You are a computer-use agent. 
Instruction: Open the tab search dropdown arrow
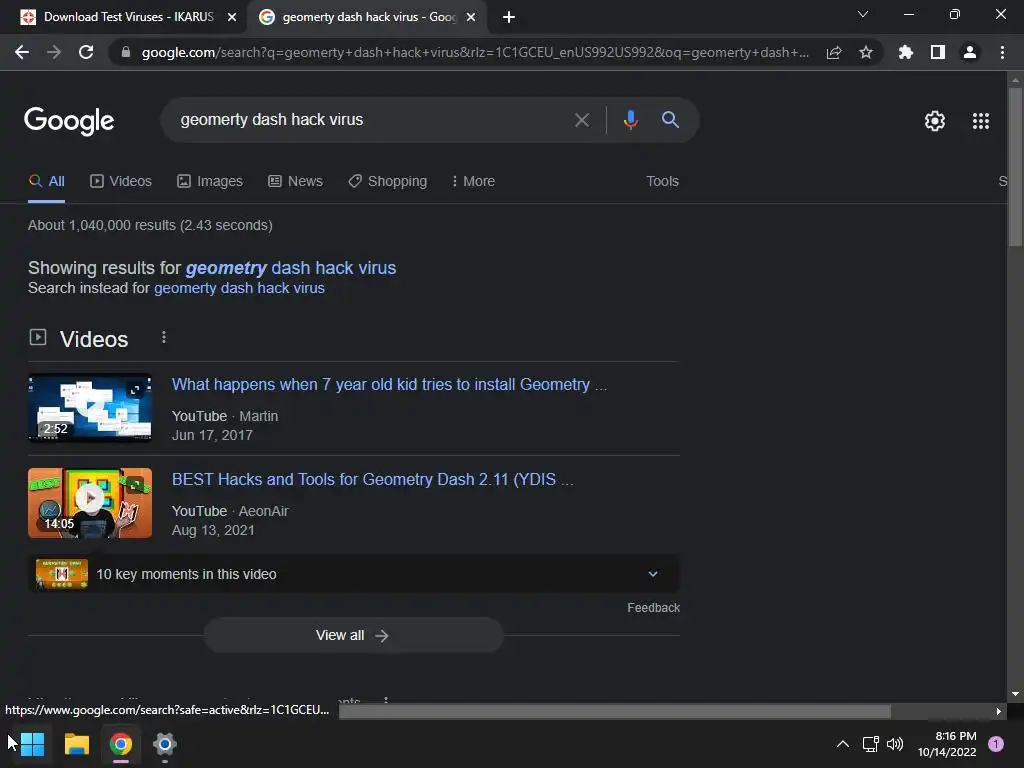[863, 14]
